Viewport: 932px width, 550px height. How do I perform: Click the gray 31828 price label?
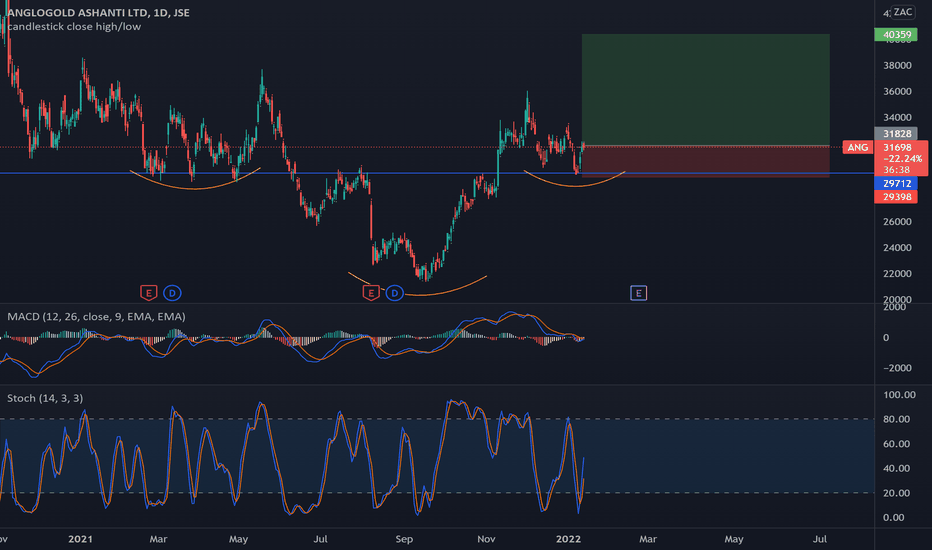(896, 134)
